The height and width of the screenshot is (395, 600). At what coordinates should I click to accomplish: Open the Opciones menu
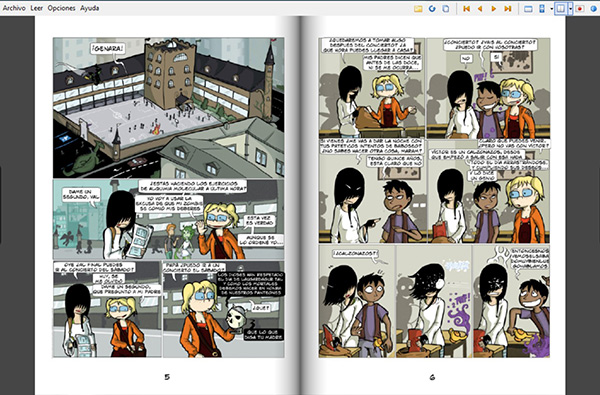(61, 8)
